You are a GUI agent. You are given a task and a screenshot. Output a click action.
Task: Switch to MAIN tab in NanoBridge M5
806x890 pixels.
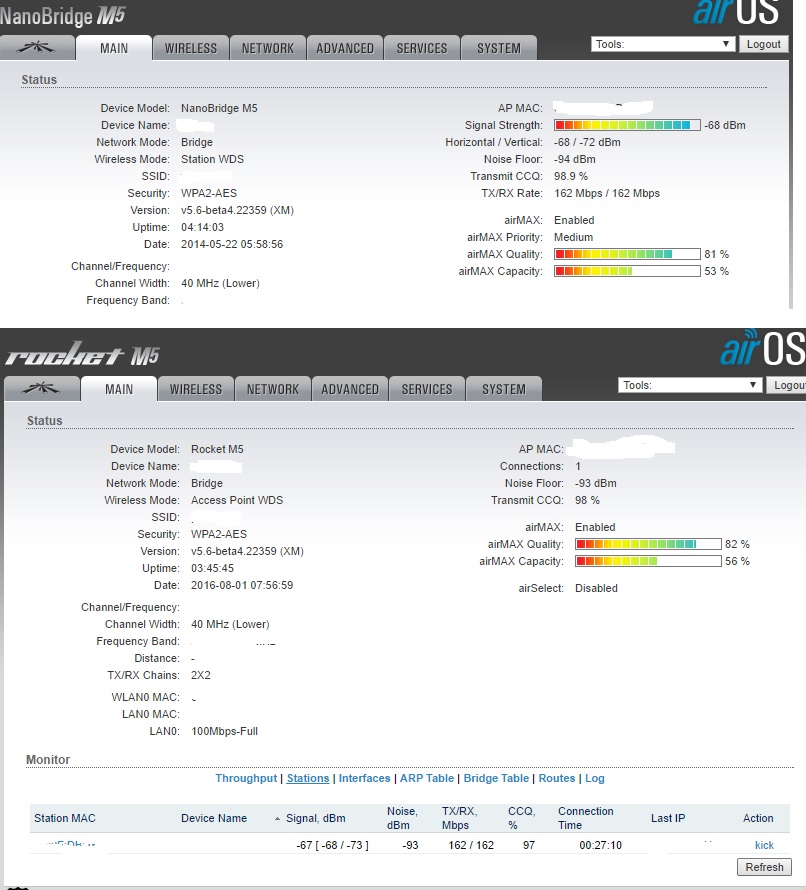[114, 48]
